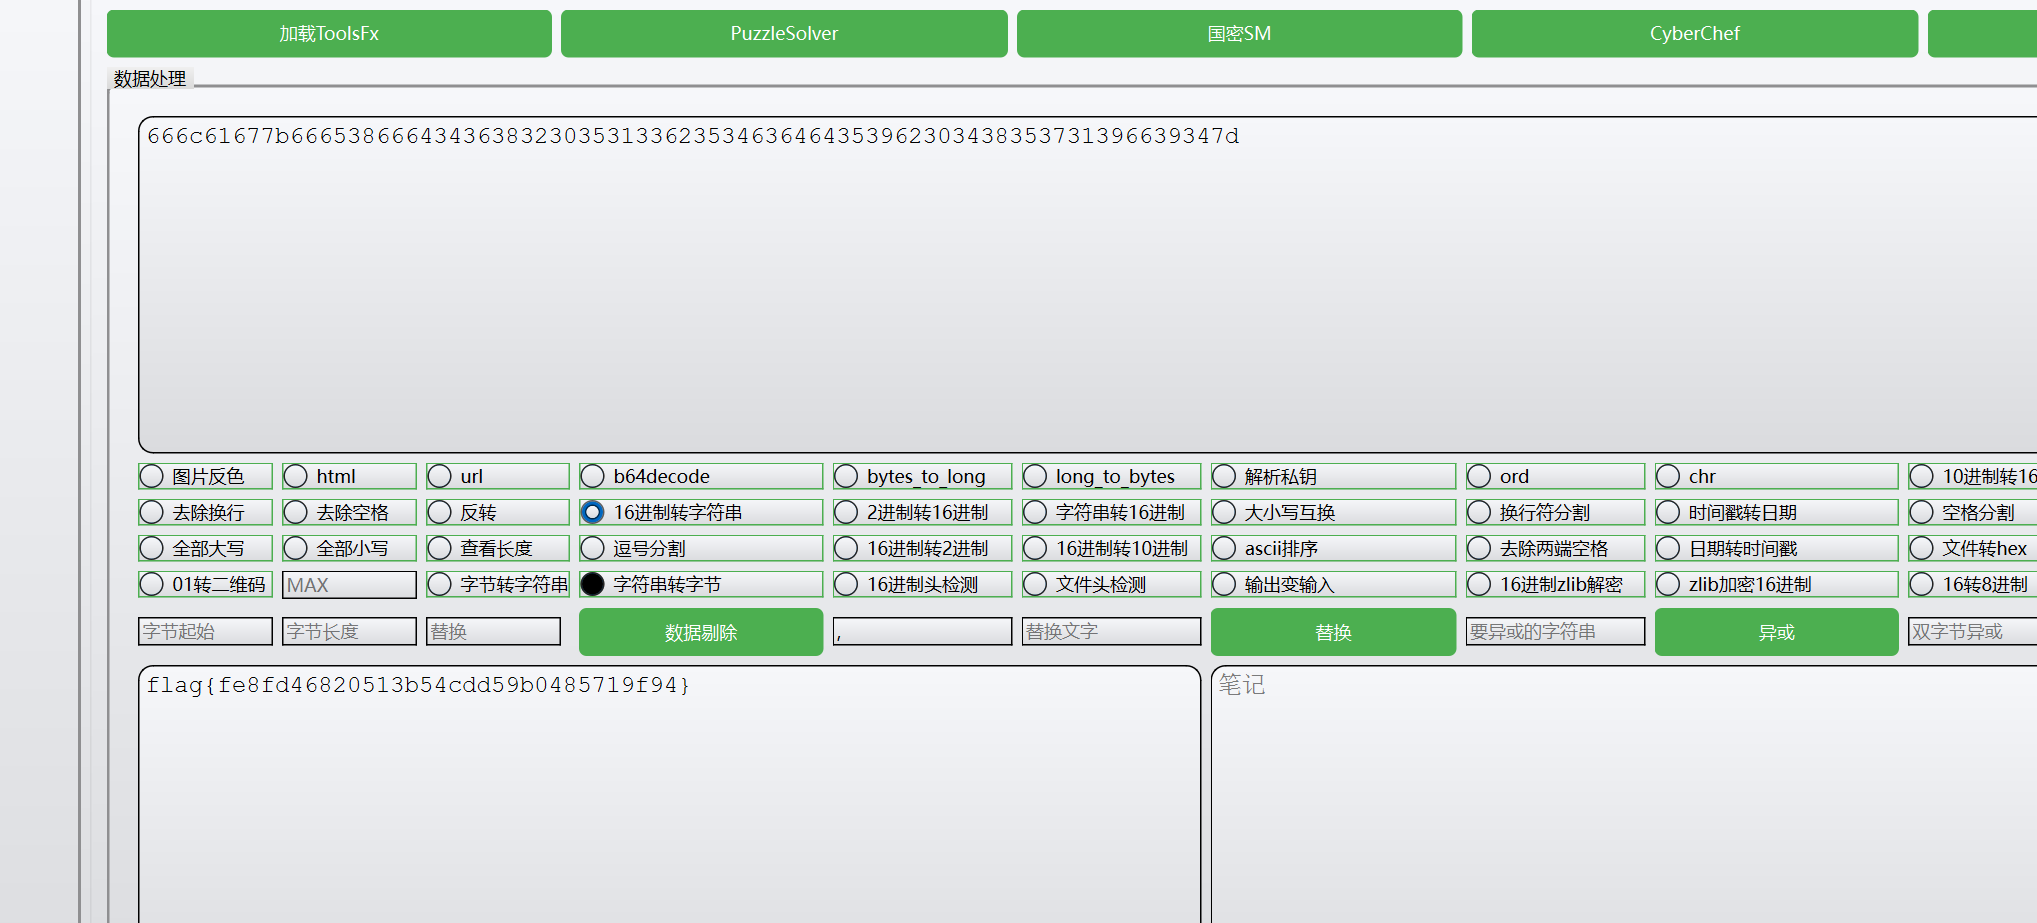
Task: Click the 替换文字 input field
Action: tap(1110, 631)
